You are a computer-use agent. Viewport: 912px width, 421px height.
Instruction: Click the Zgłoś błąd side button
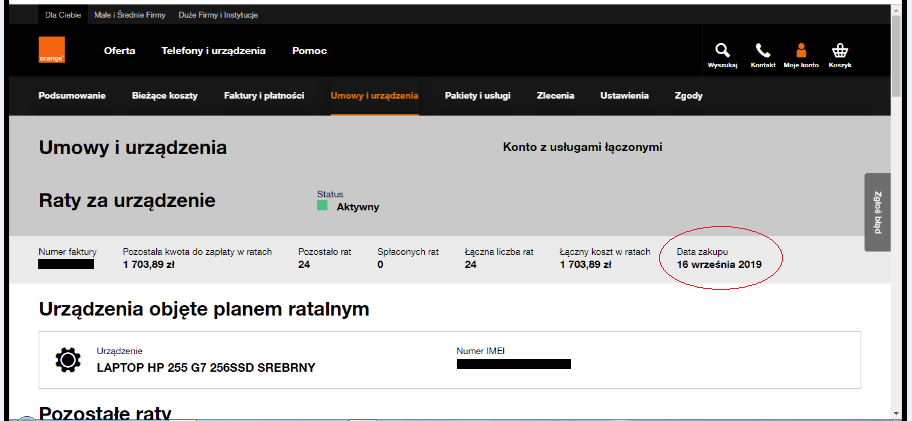click(877, 211)
